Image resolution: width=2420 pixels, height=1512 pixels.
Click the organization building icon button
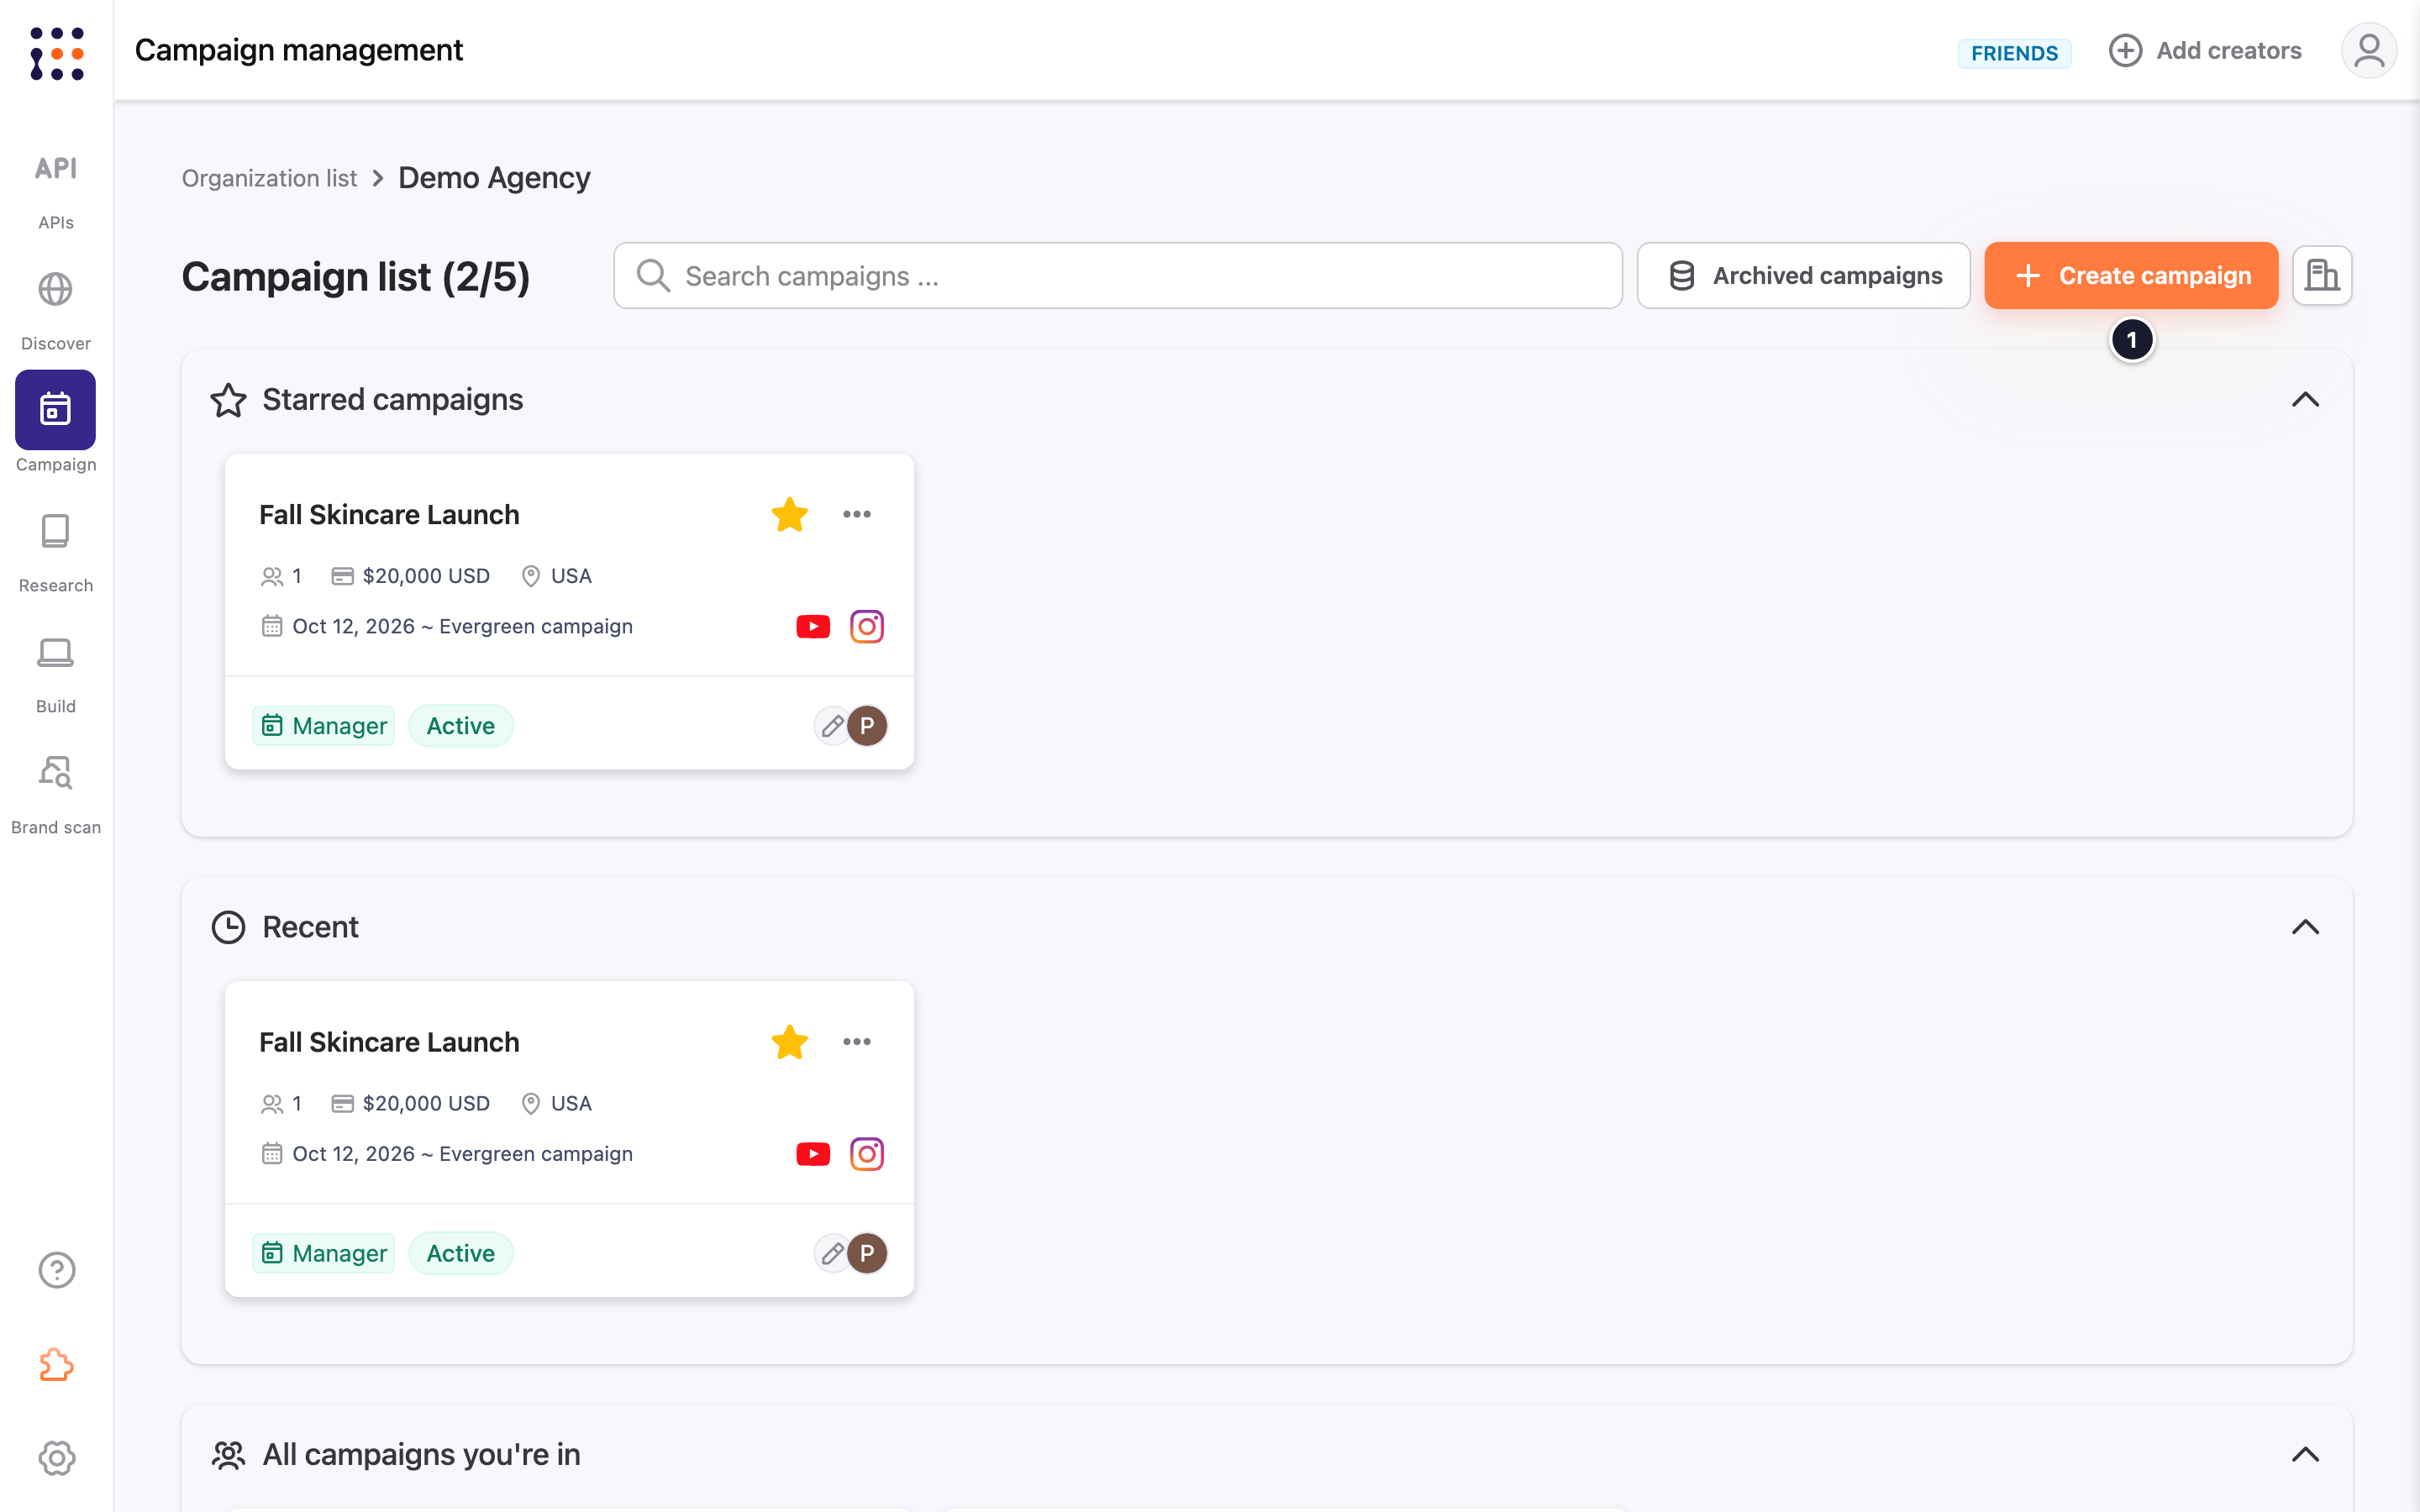coord(2322,275)
